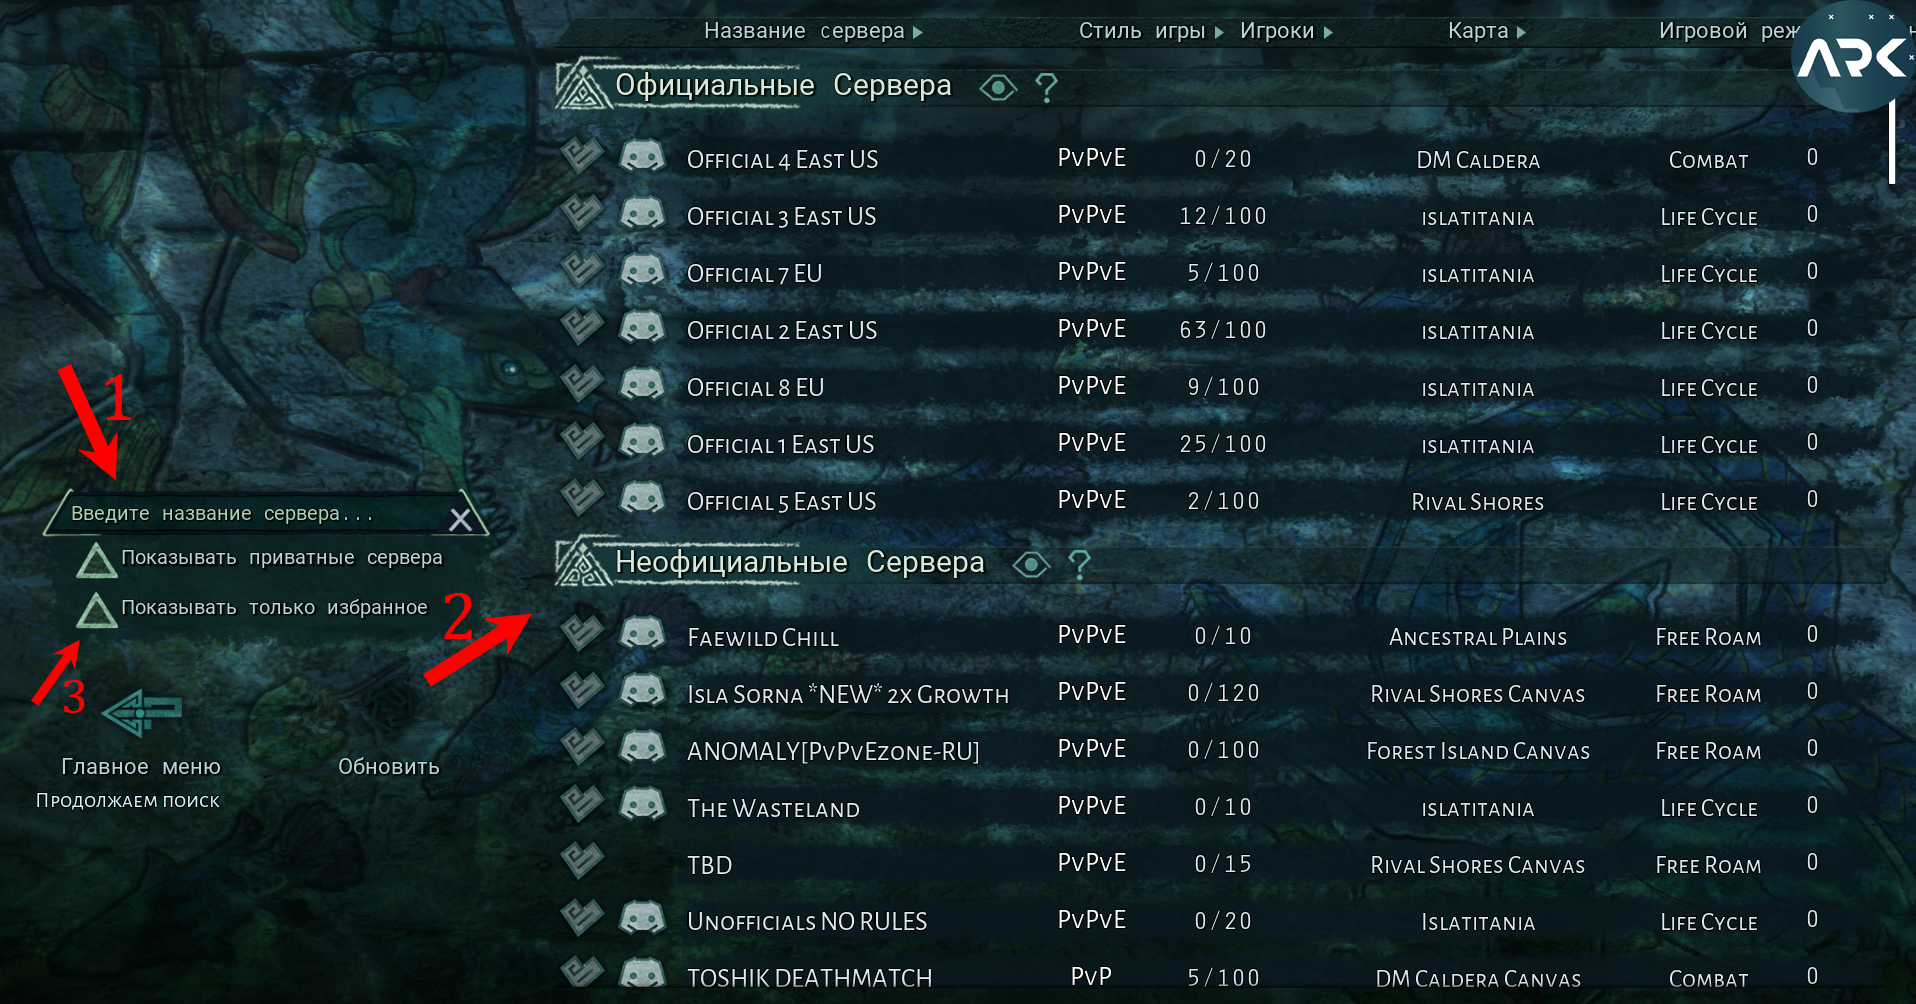Toggle visibility of Official Servers list
This screenshot has width=1916, height=1004.
click(x=997, y=88)
